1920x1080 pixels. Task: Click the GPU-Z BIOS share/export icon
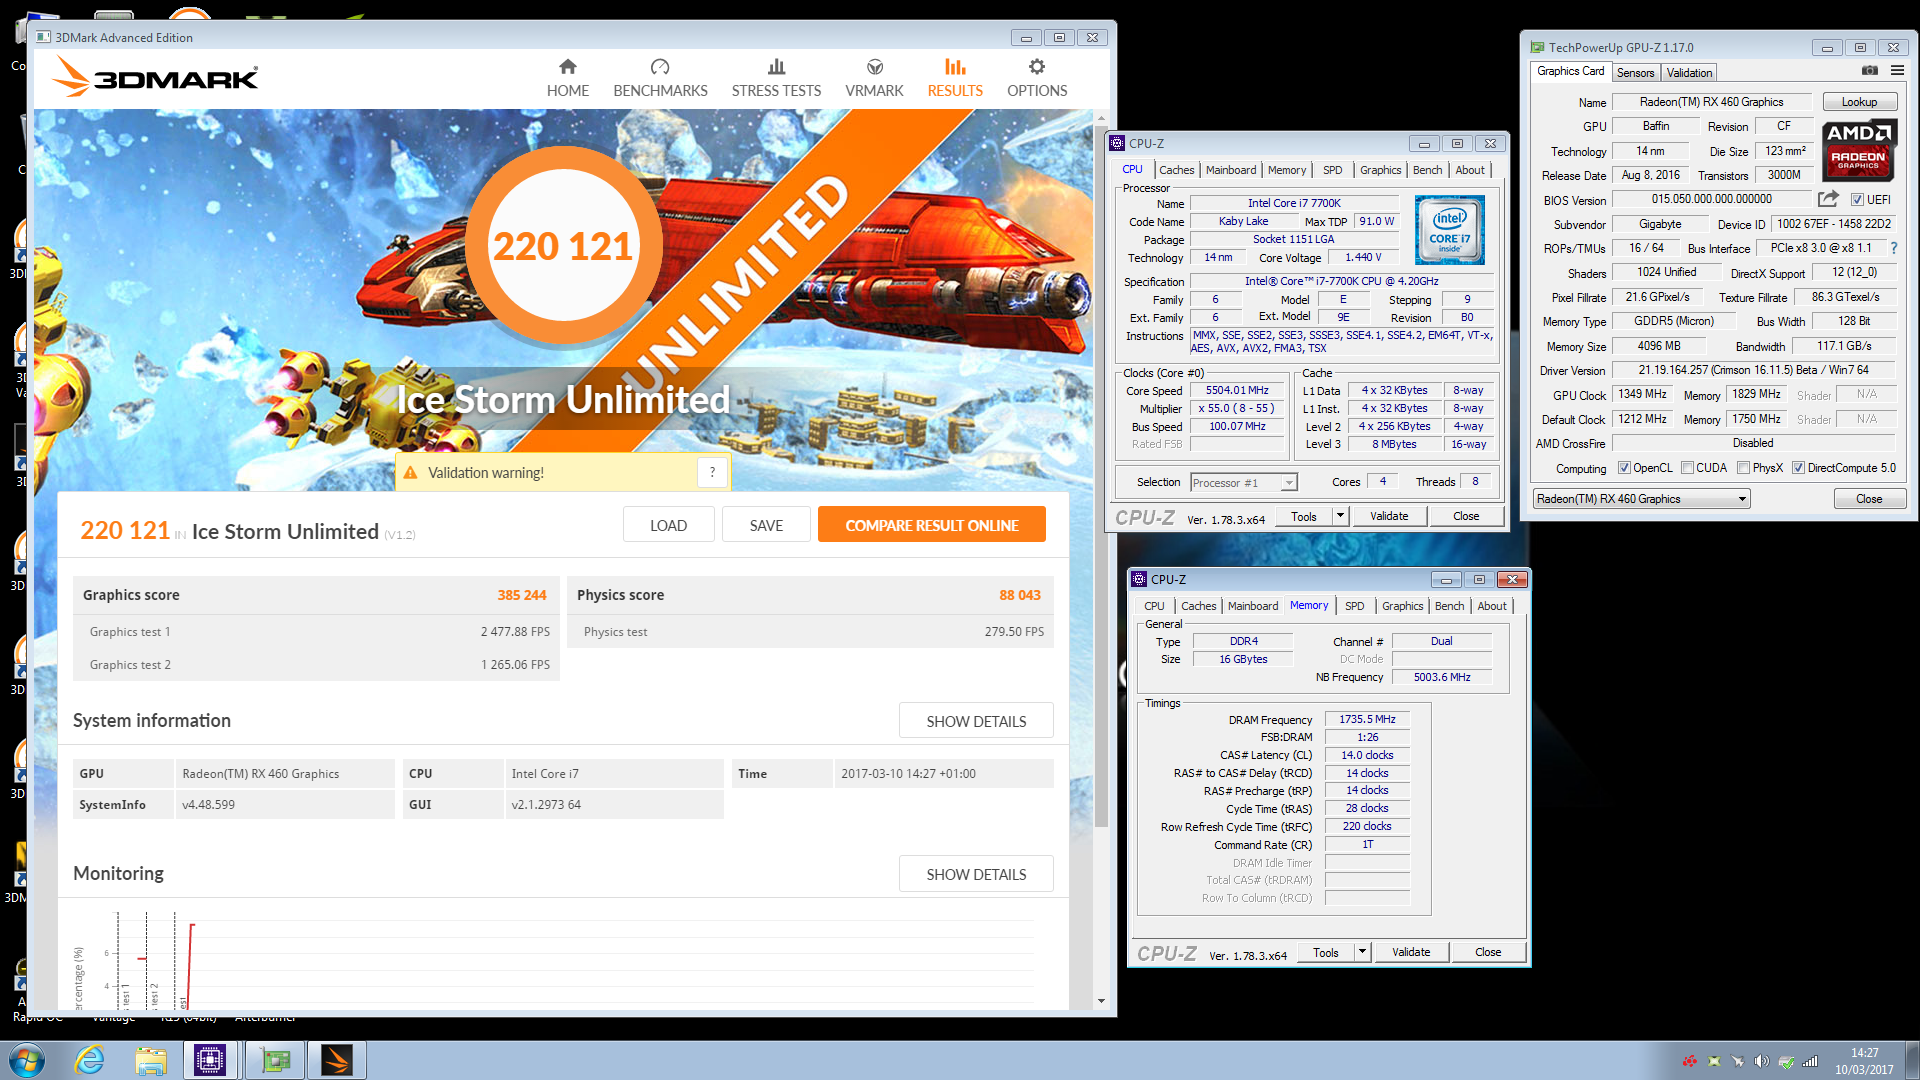[1828, 199]
